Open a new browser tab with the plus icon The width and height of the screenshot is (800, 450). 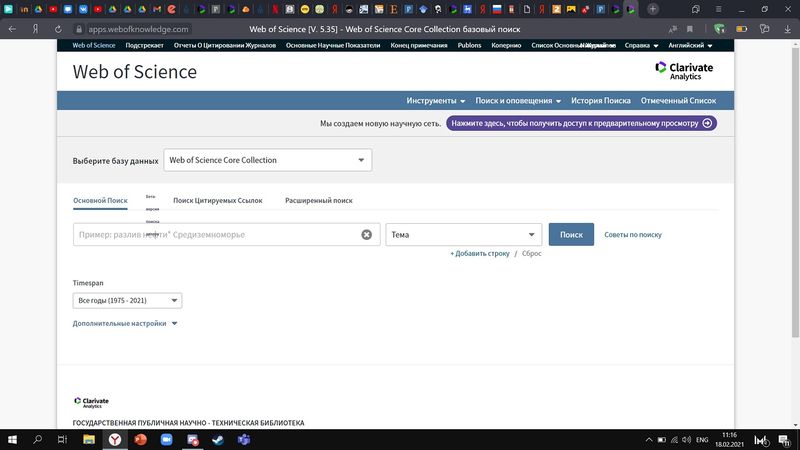click(x=653, y=9)
